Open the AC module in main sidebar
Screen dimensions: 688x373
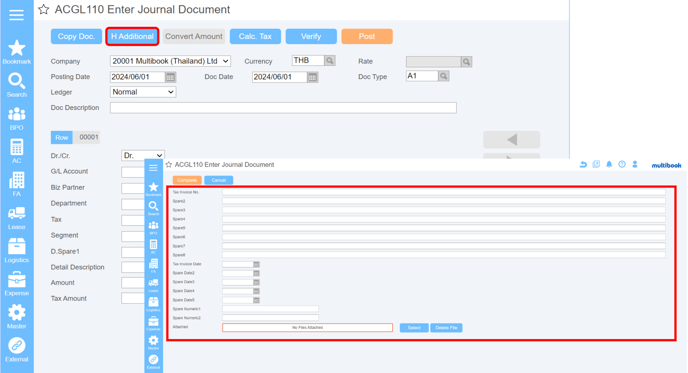tap(17, 151)
